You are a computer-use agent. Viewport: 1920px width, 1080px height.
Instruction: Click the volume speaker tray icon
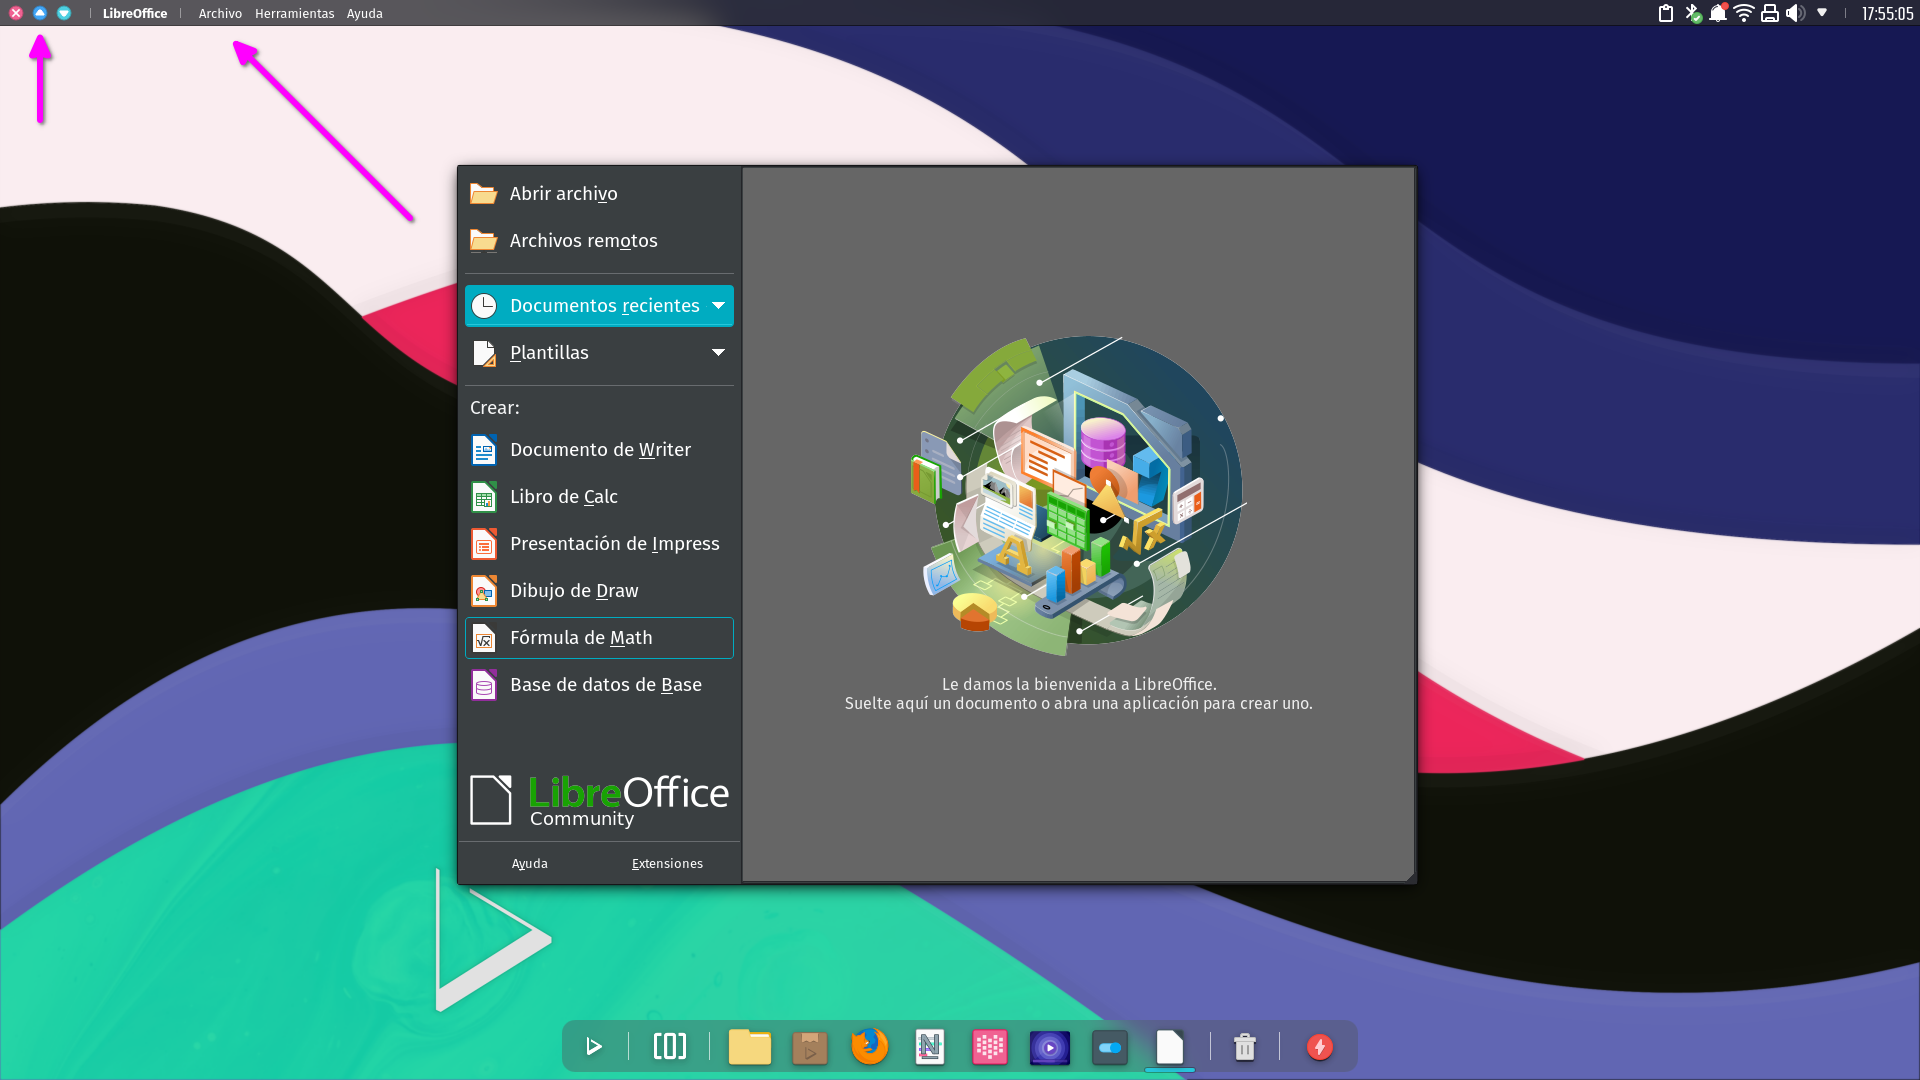[1796, 13]
